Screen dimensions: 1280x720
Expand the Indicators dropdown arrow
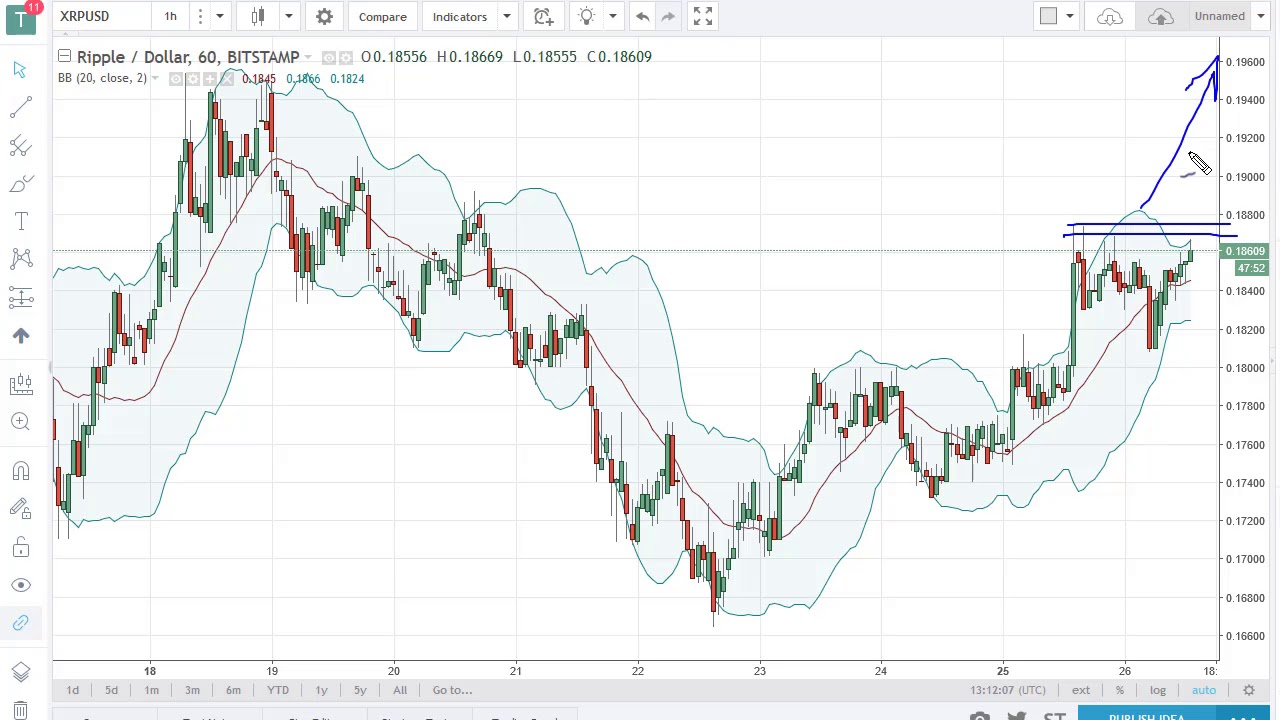pyautogui.click(x=507, y=16)
